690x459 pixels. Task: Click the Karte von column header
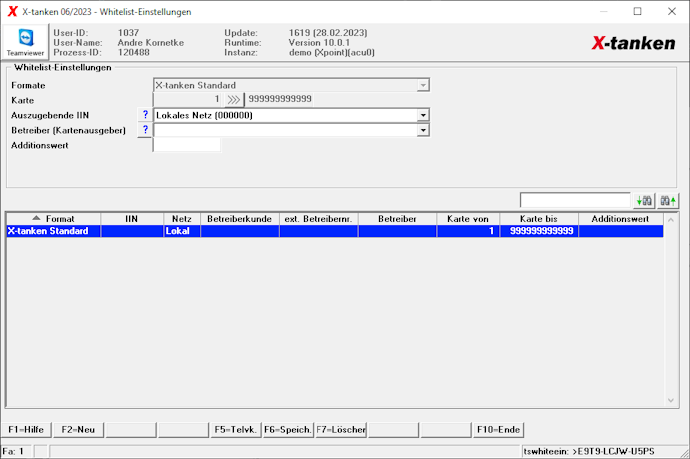coord(468,219)
